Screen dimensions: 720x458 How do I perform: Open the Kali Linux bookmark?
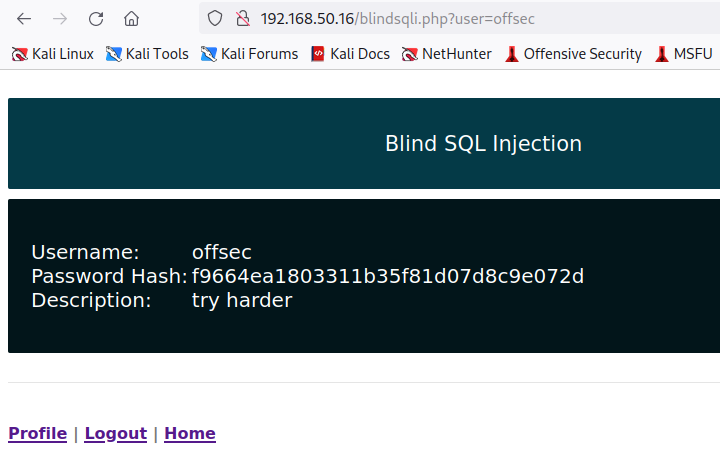(x=52, y=54)
